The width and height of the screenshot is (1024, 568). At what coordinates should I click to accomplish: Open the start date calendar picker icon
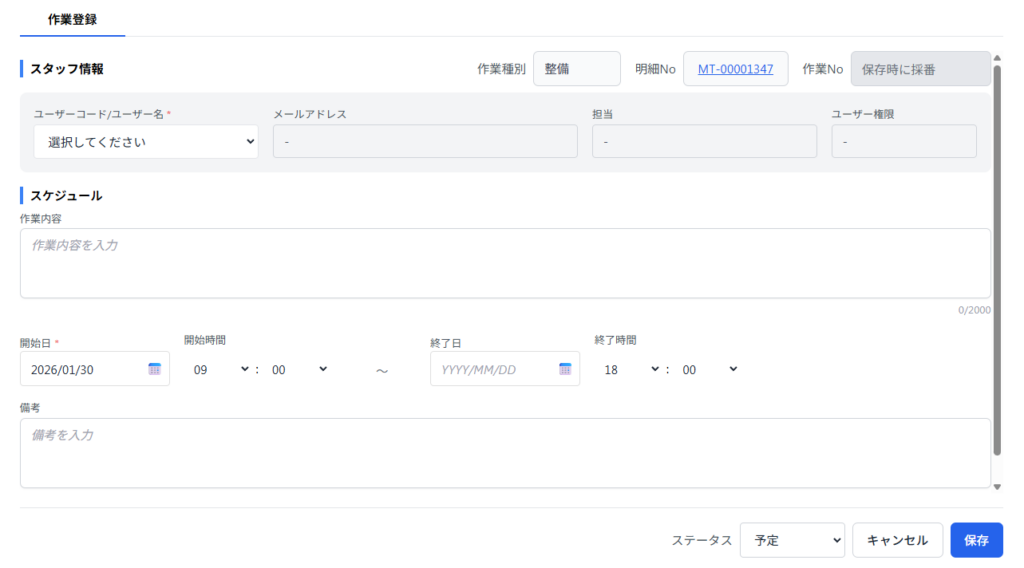(x=154, y=369)
